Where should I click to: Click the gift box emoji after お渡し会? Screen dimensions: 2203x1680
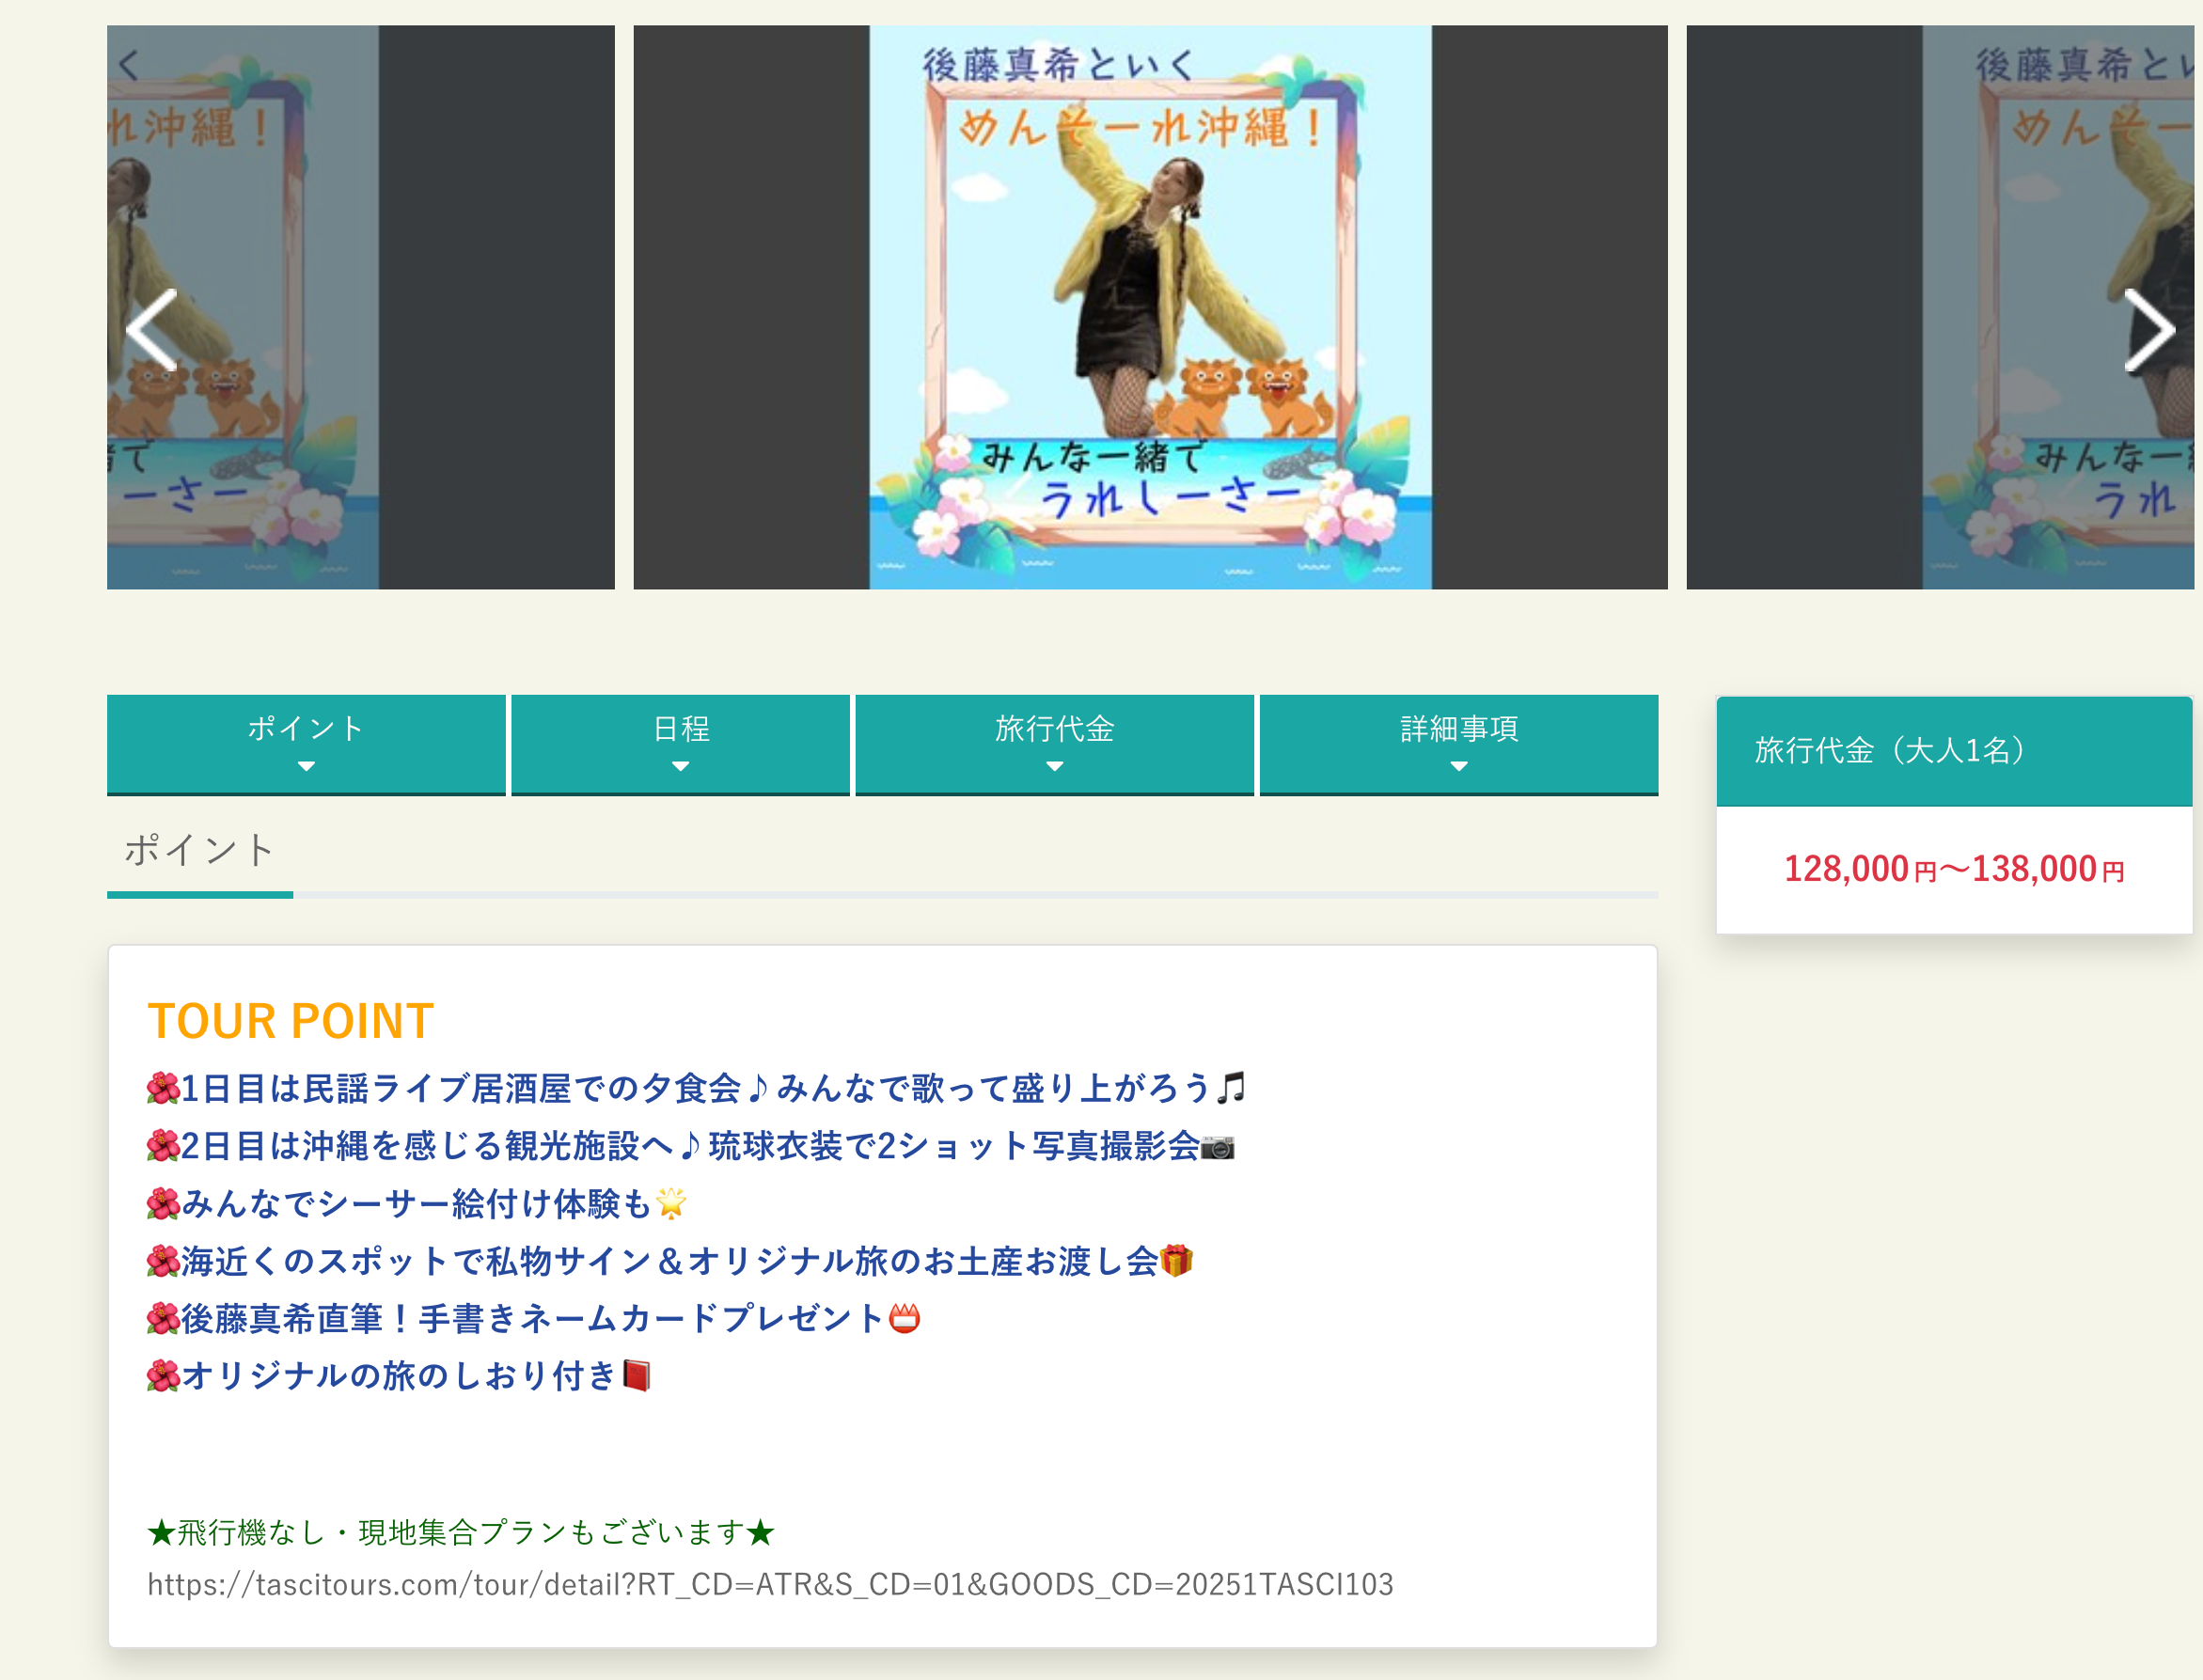1177,1262
